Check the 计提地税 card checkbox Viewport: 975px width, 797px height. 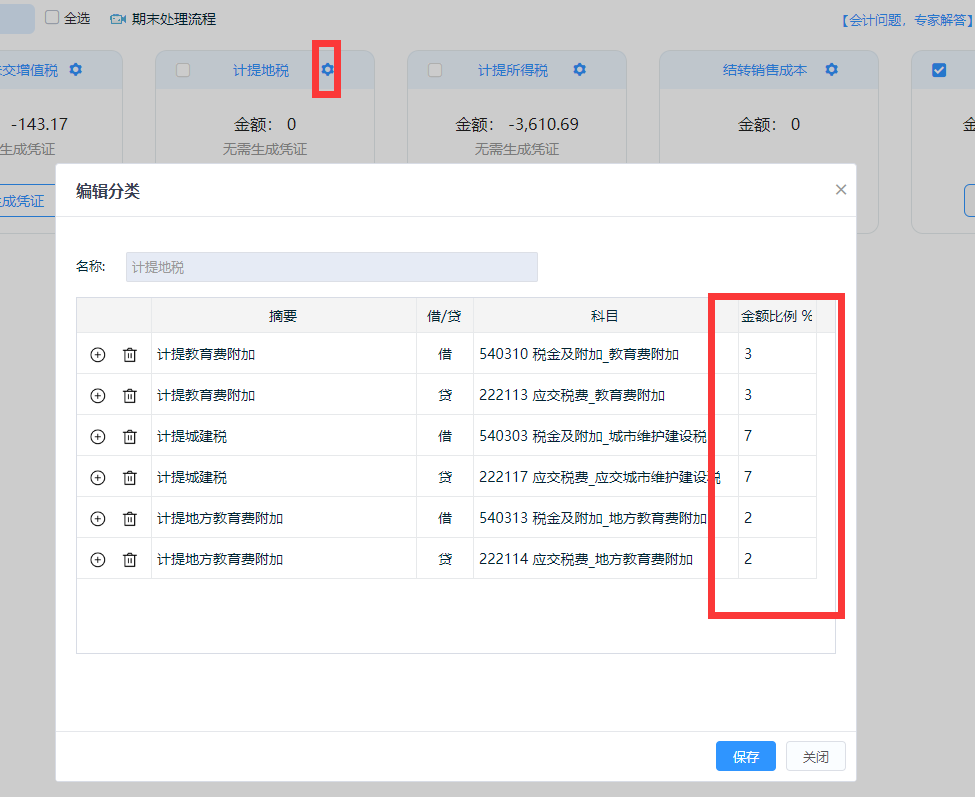point(183,70)
